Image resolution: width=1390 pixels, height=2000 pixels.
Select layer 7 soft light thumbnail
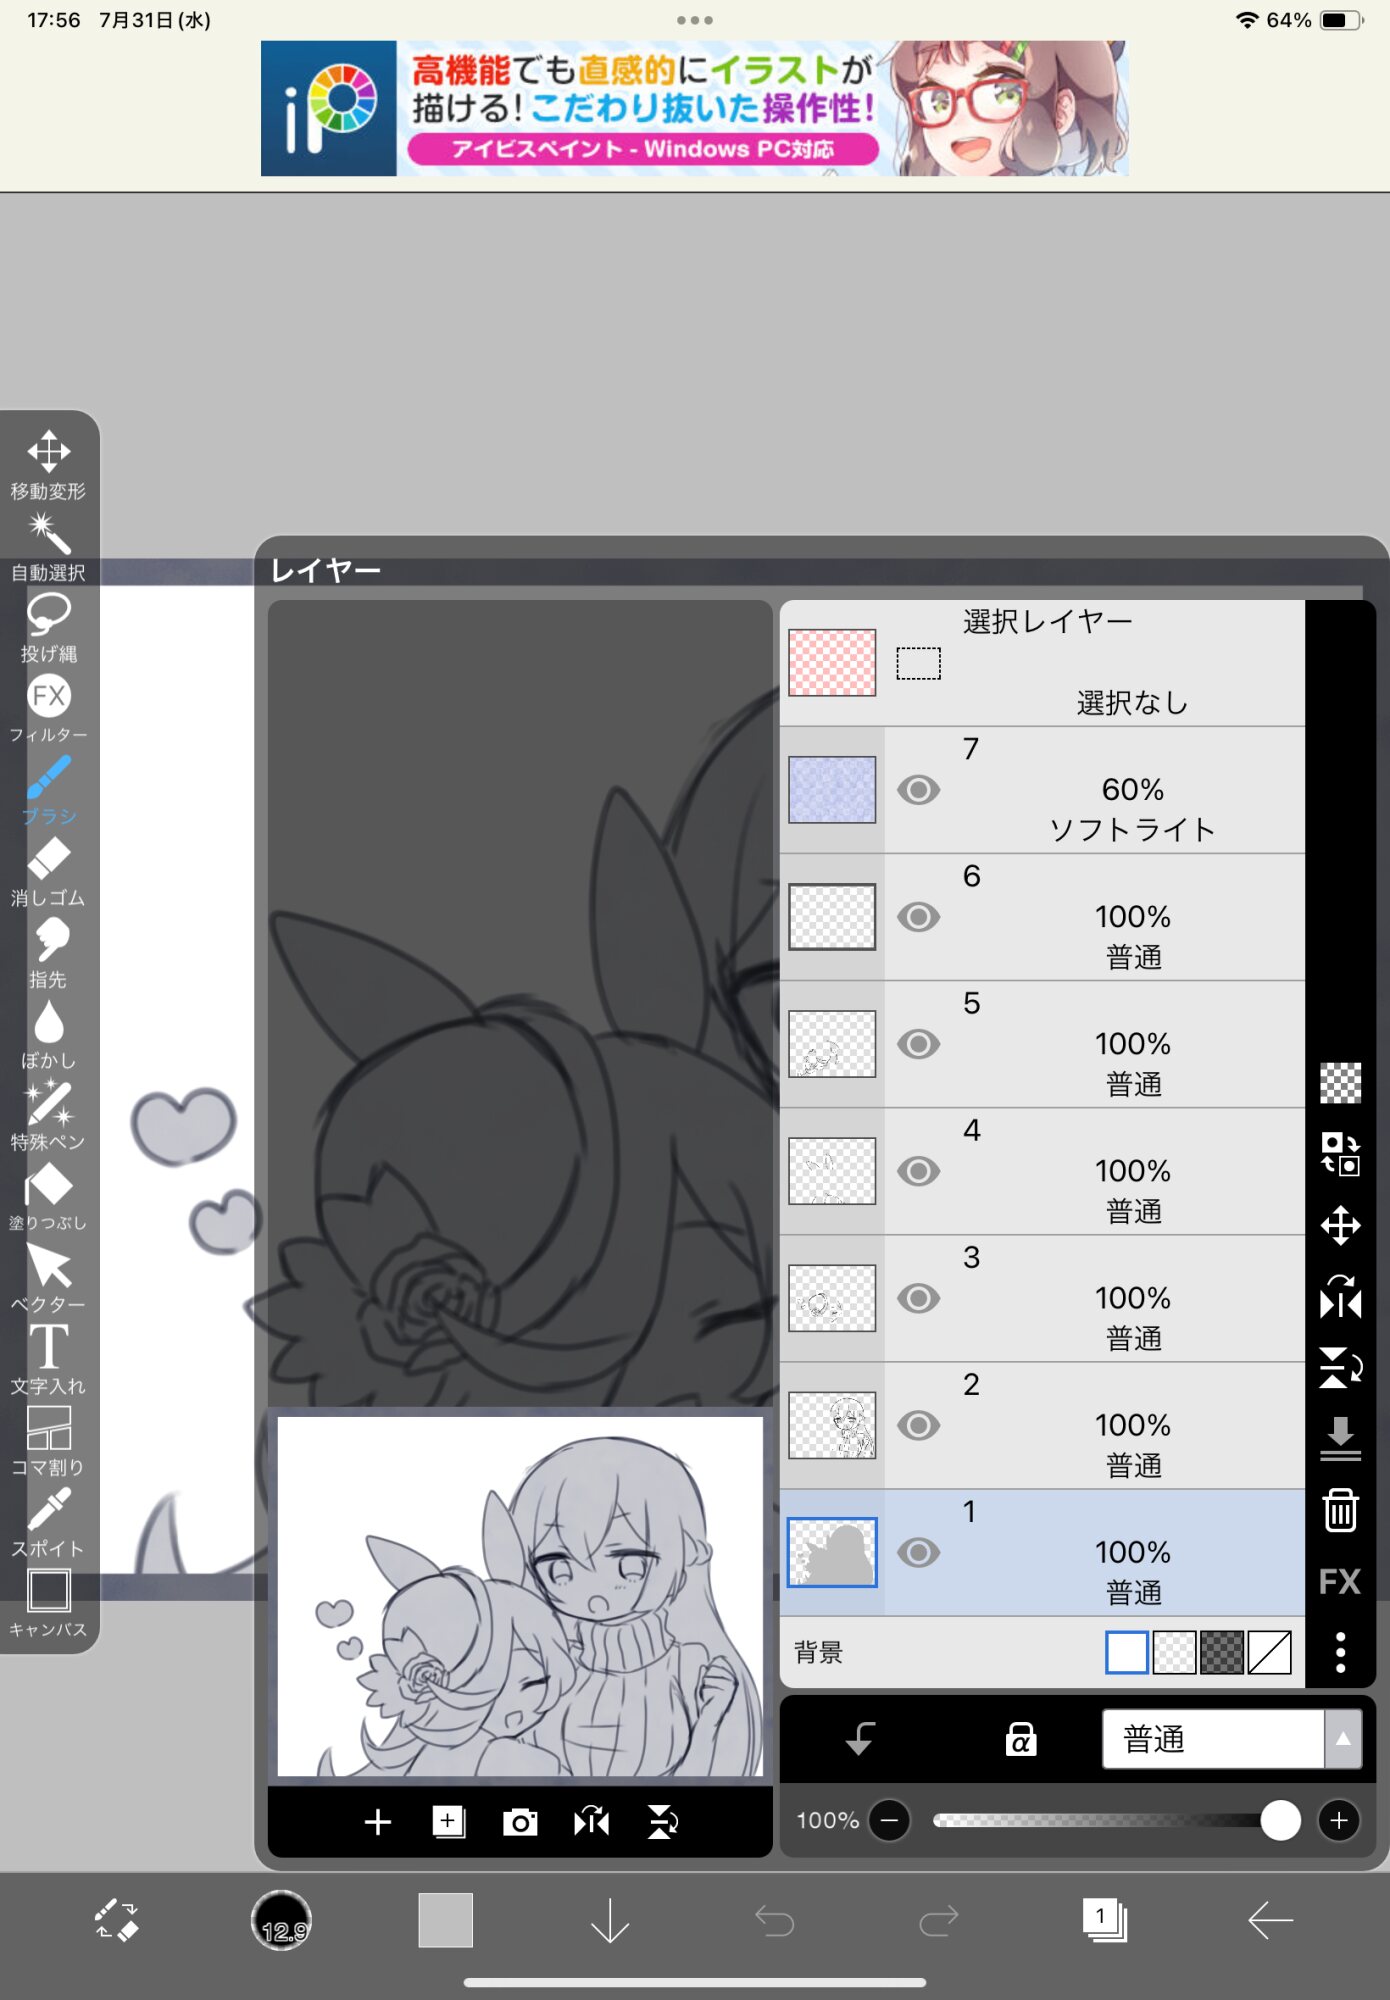click(832, 790)
